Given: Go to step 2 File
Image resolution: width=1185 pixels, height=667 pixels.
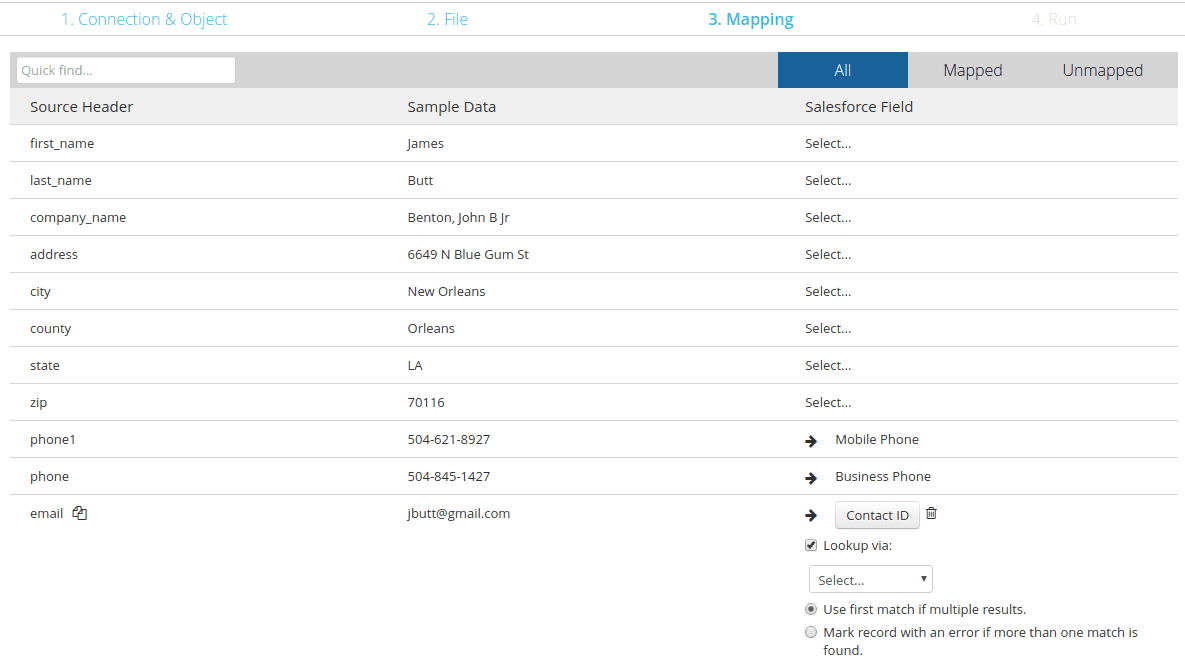Looking at the screenshot, I should click(447, 19).
